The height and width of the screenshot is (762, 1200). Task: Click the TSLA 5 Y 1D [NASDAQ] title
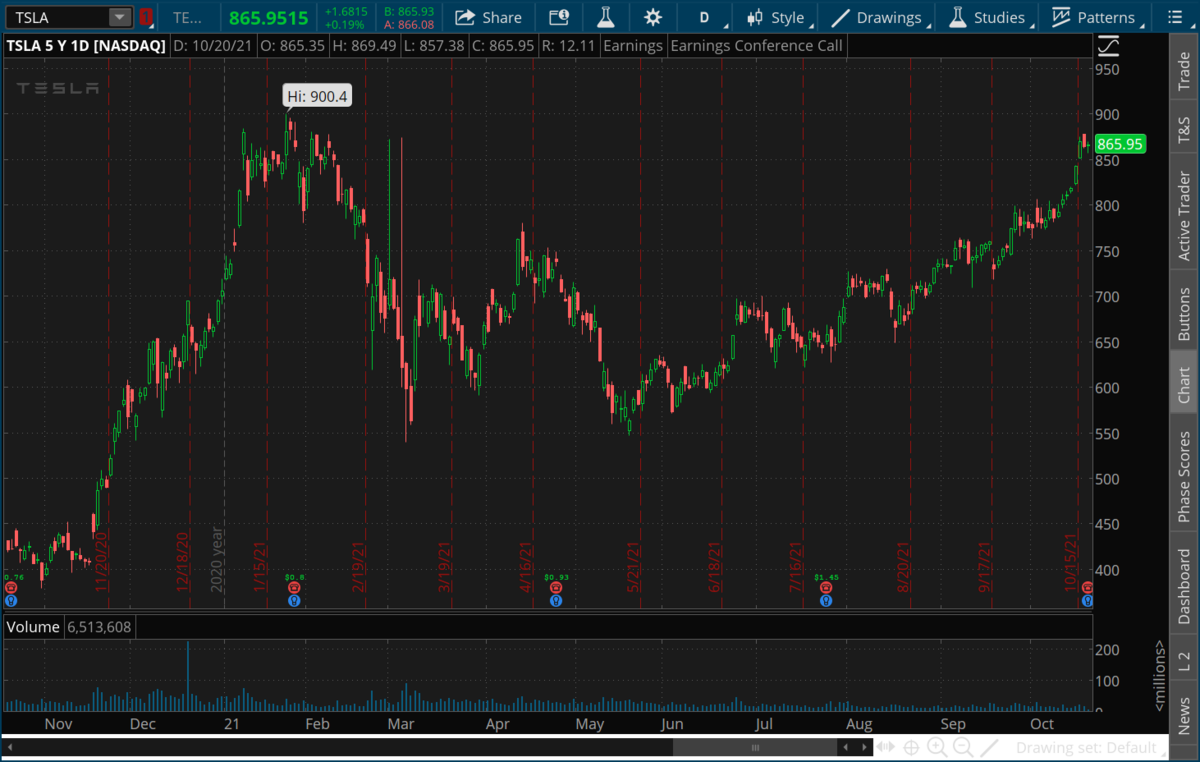coord(86,45)
